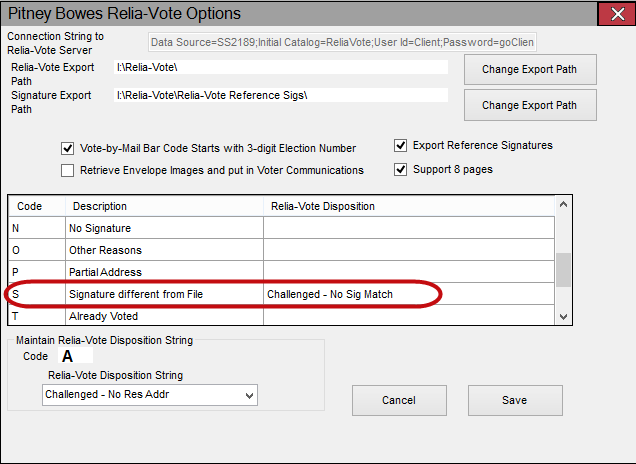The height and width of the screenshot is (464, 636).
Task: Select the Partial Address row
Action: pyautogui.click(x=281, y=272)
